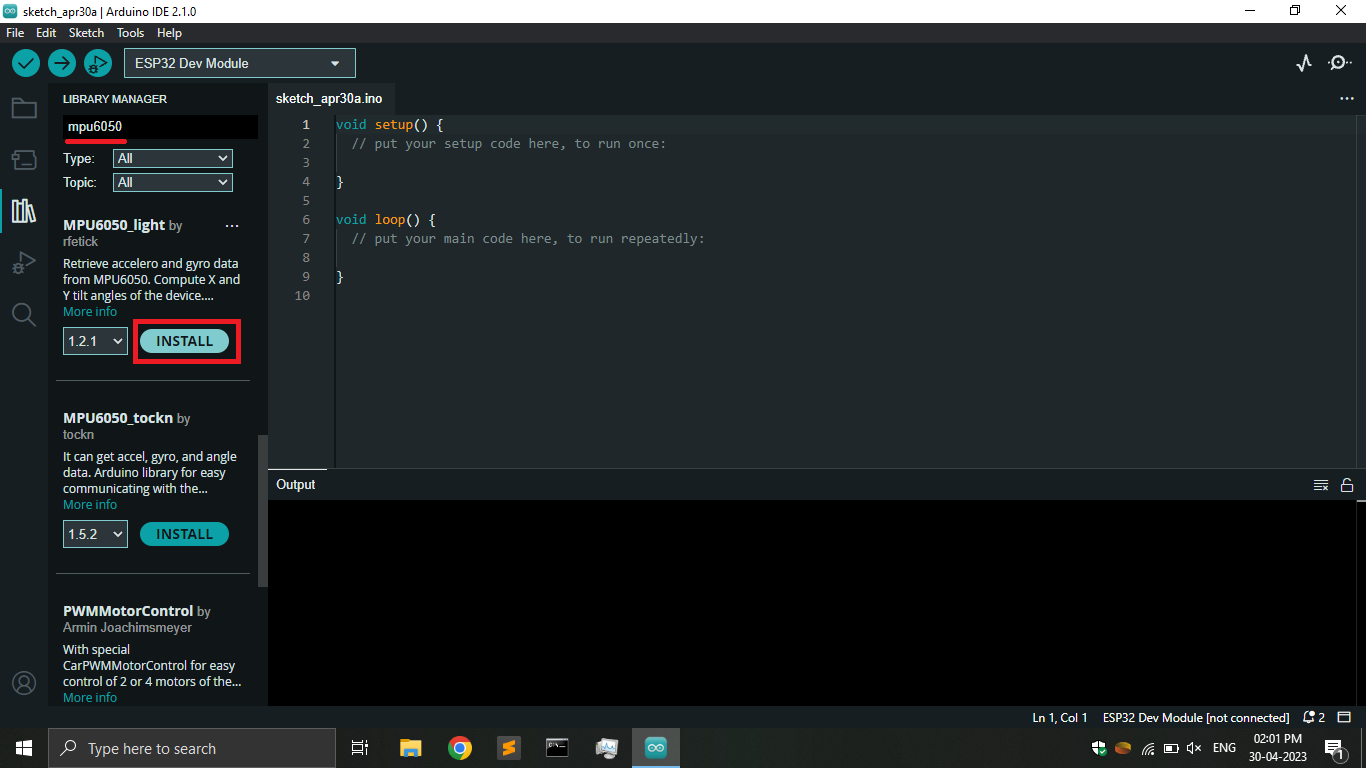Screen dimensions: 1366x768
Task: Open the Type filter dropdown
Action: tap(172, 158)
